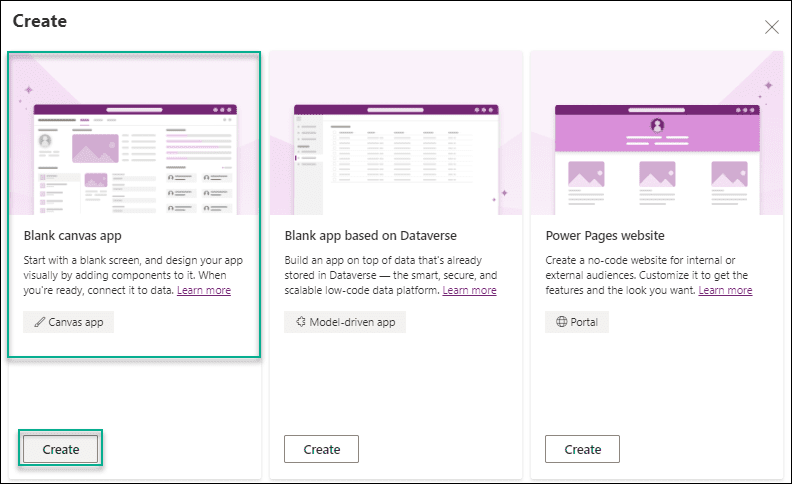Click the Canvas app tag label
The width and height of the screenshot is (792, 484).
pos(76,322)
